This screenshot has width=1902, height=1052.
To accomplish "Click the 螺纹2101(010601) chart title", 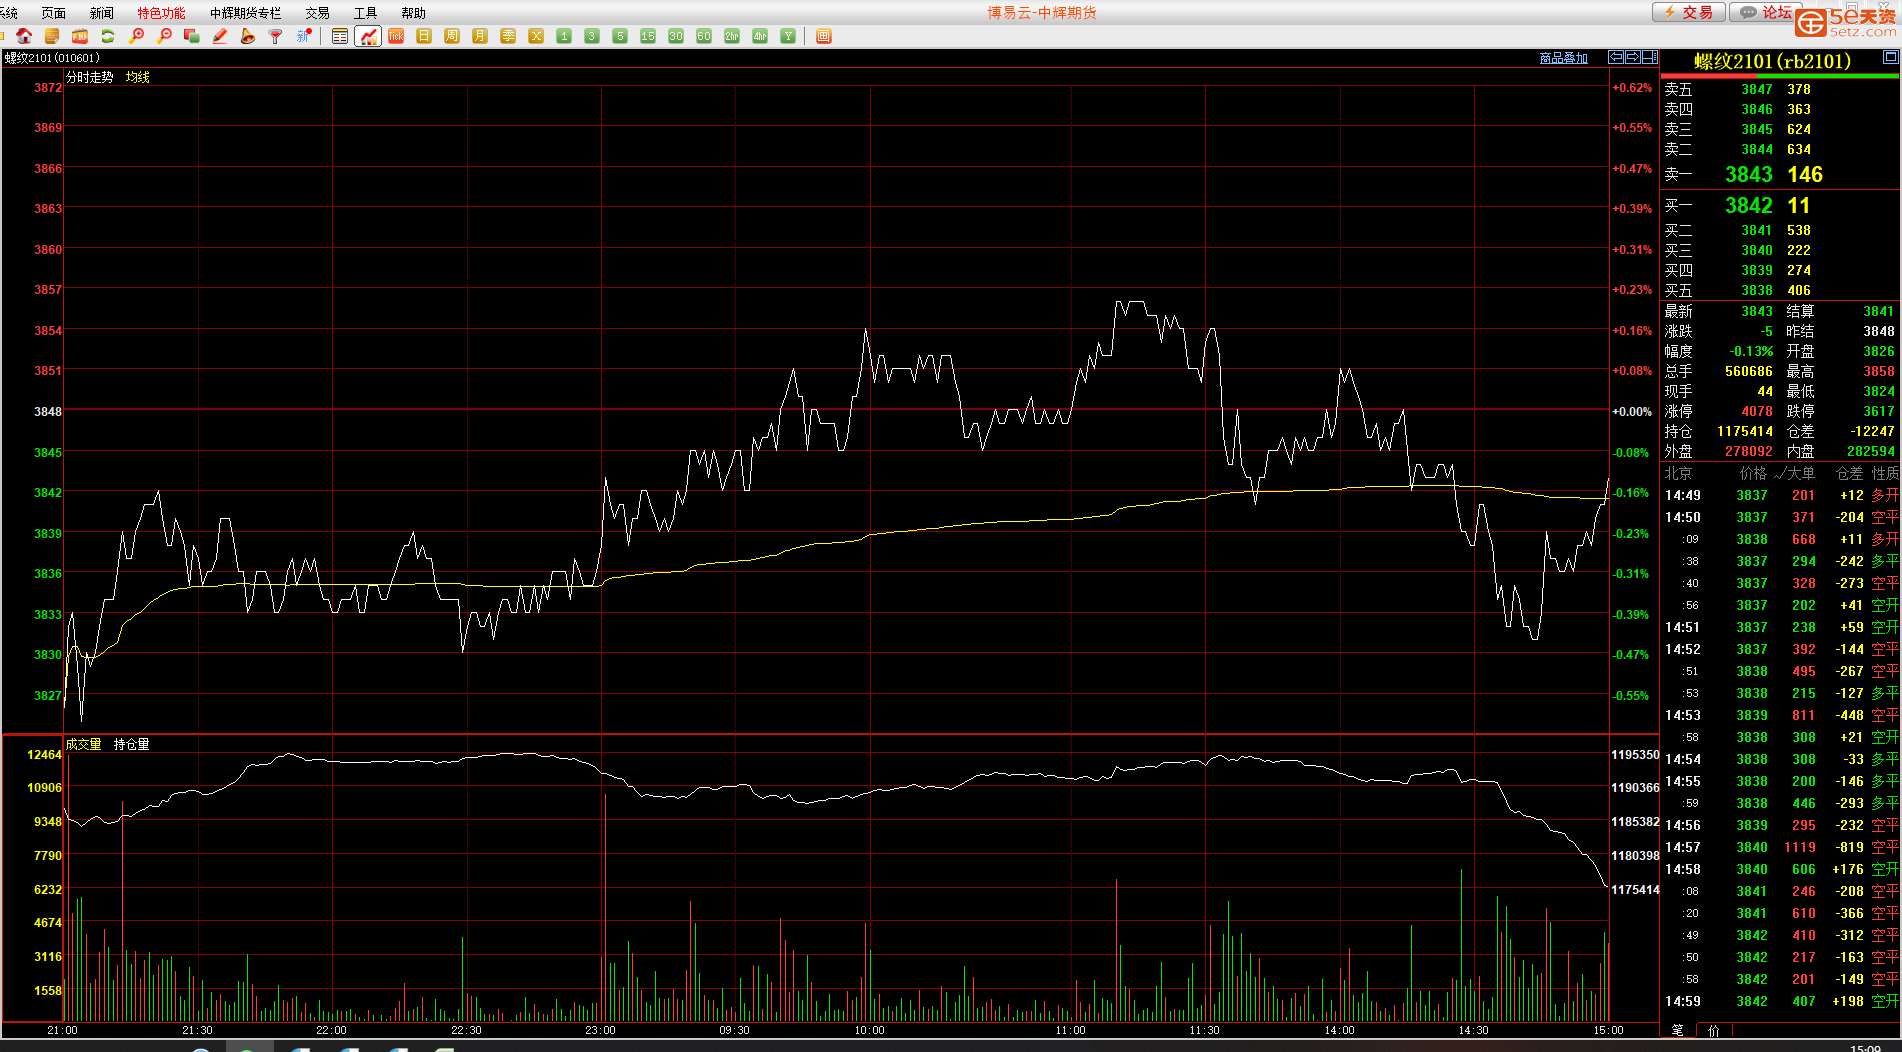I will [52, 58].
